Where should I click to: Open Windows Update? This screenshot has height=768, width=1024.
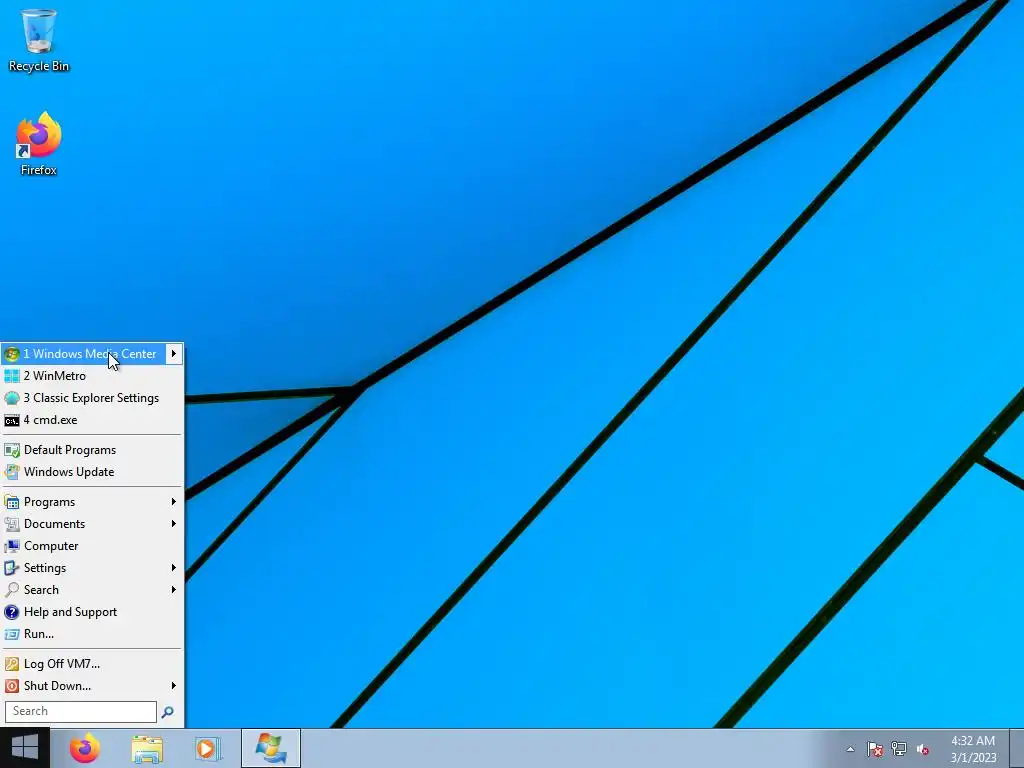[92, 472]
